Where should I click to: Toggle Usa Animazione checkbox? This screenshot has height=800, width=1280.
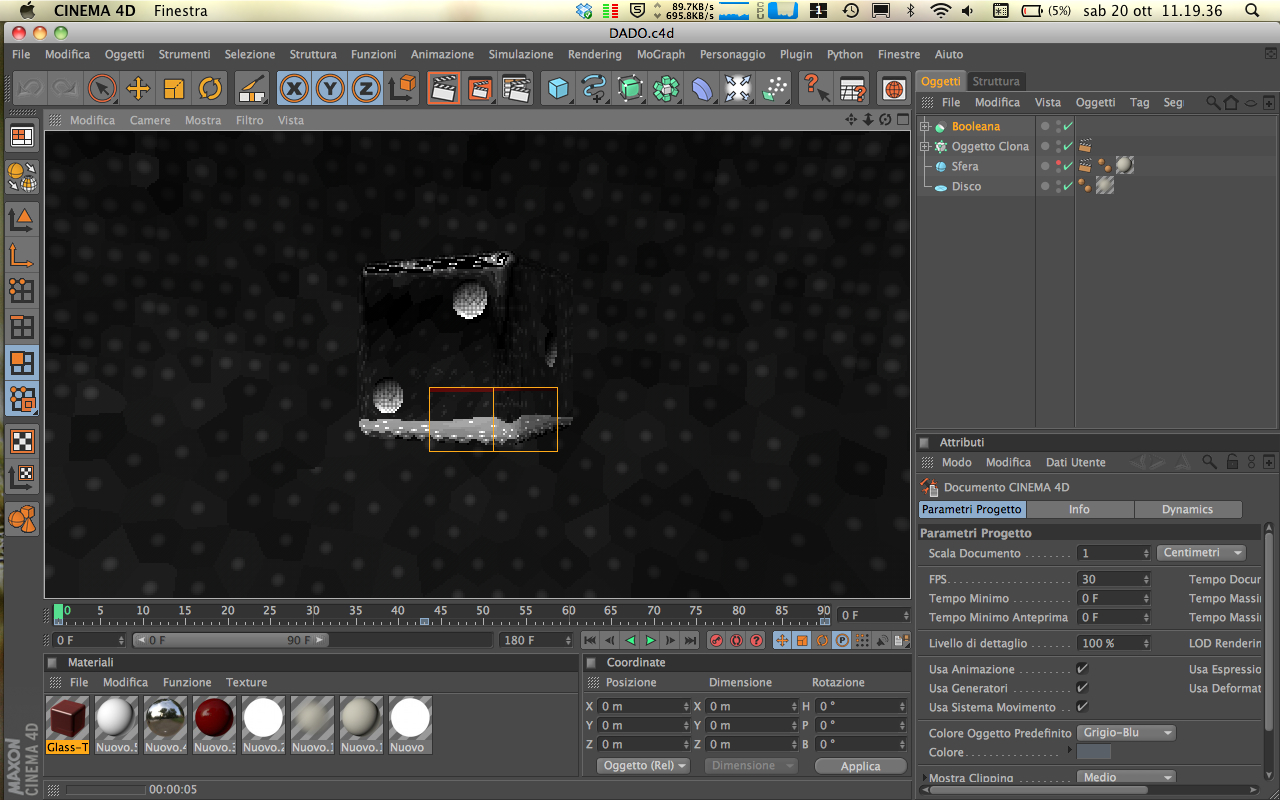[x=1082, y=669]
